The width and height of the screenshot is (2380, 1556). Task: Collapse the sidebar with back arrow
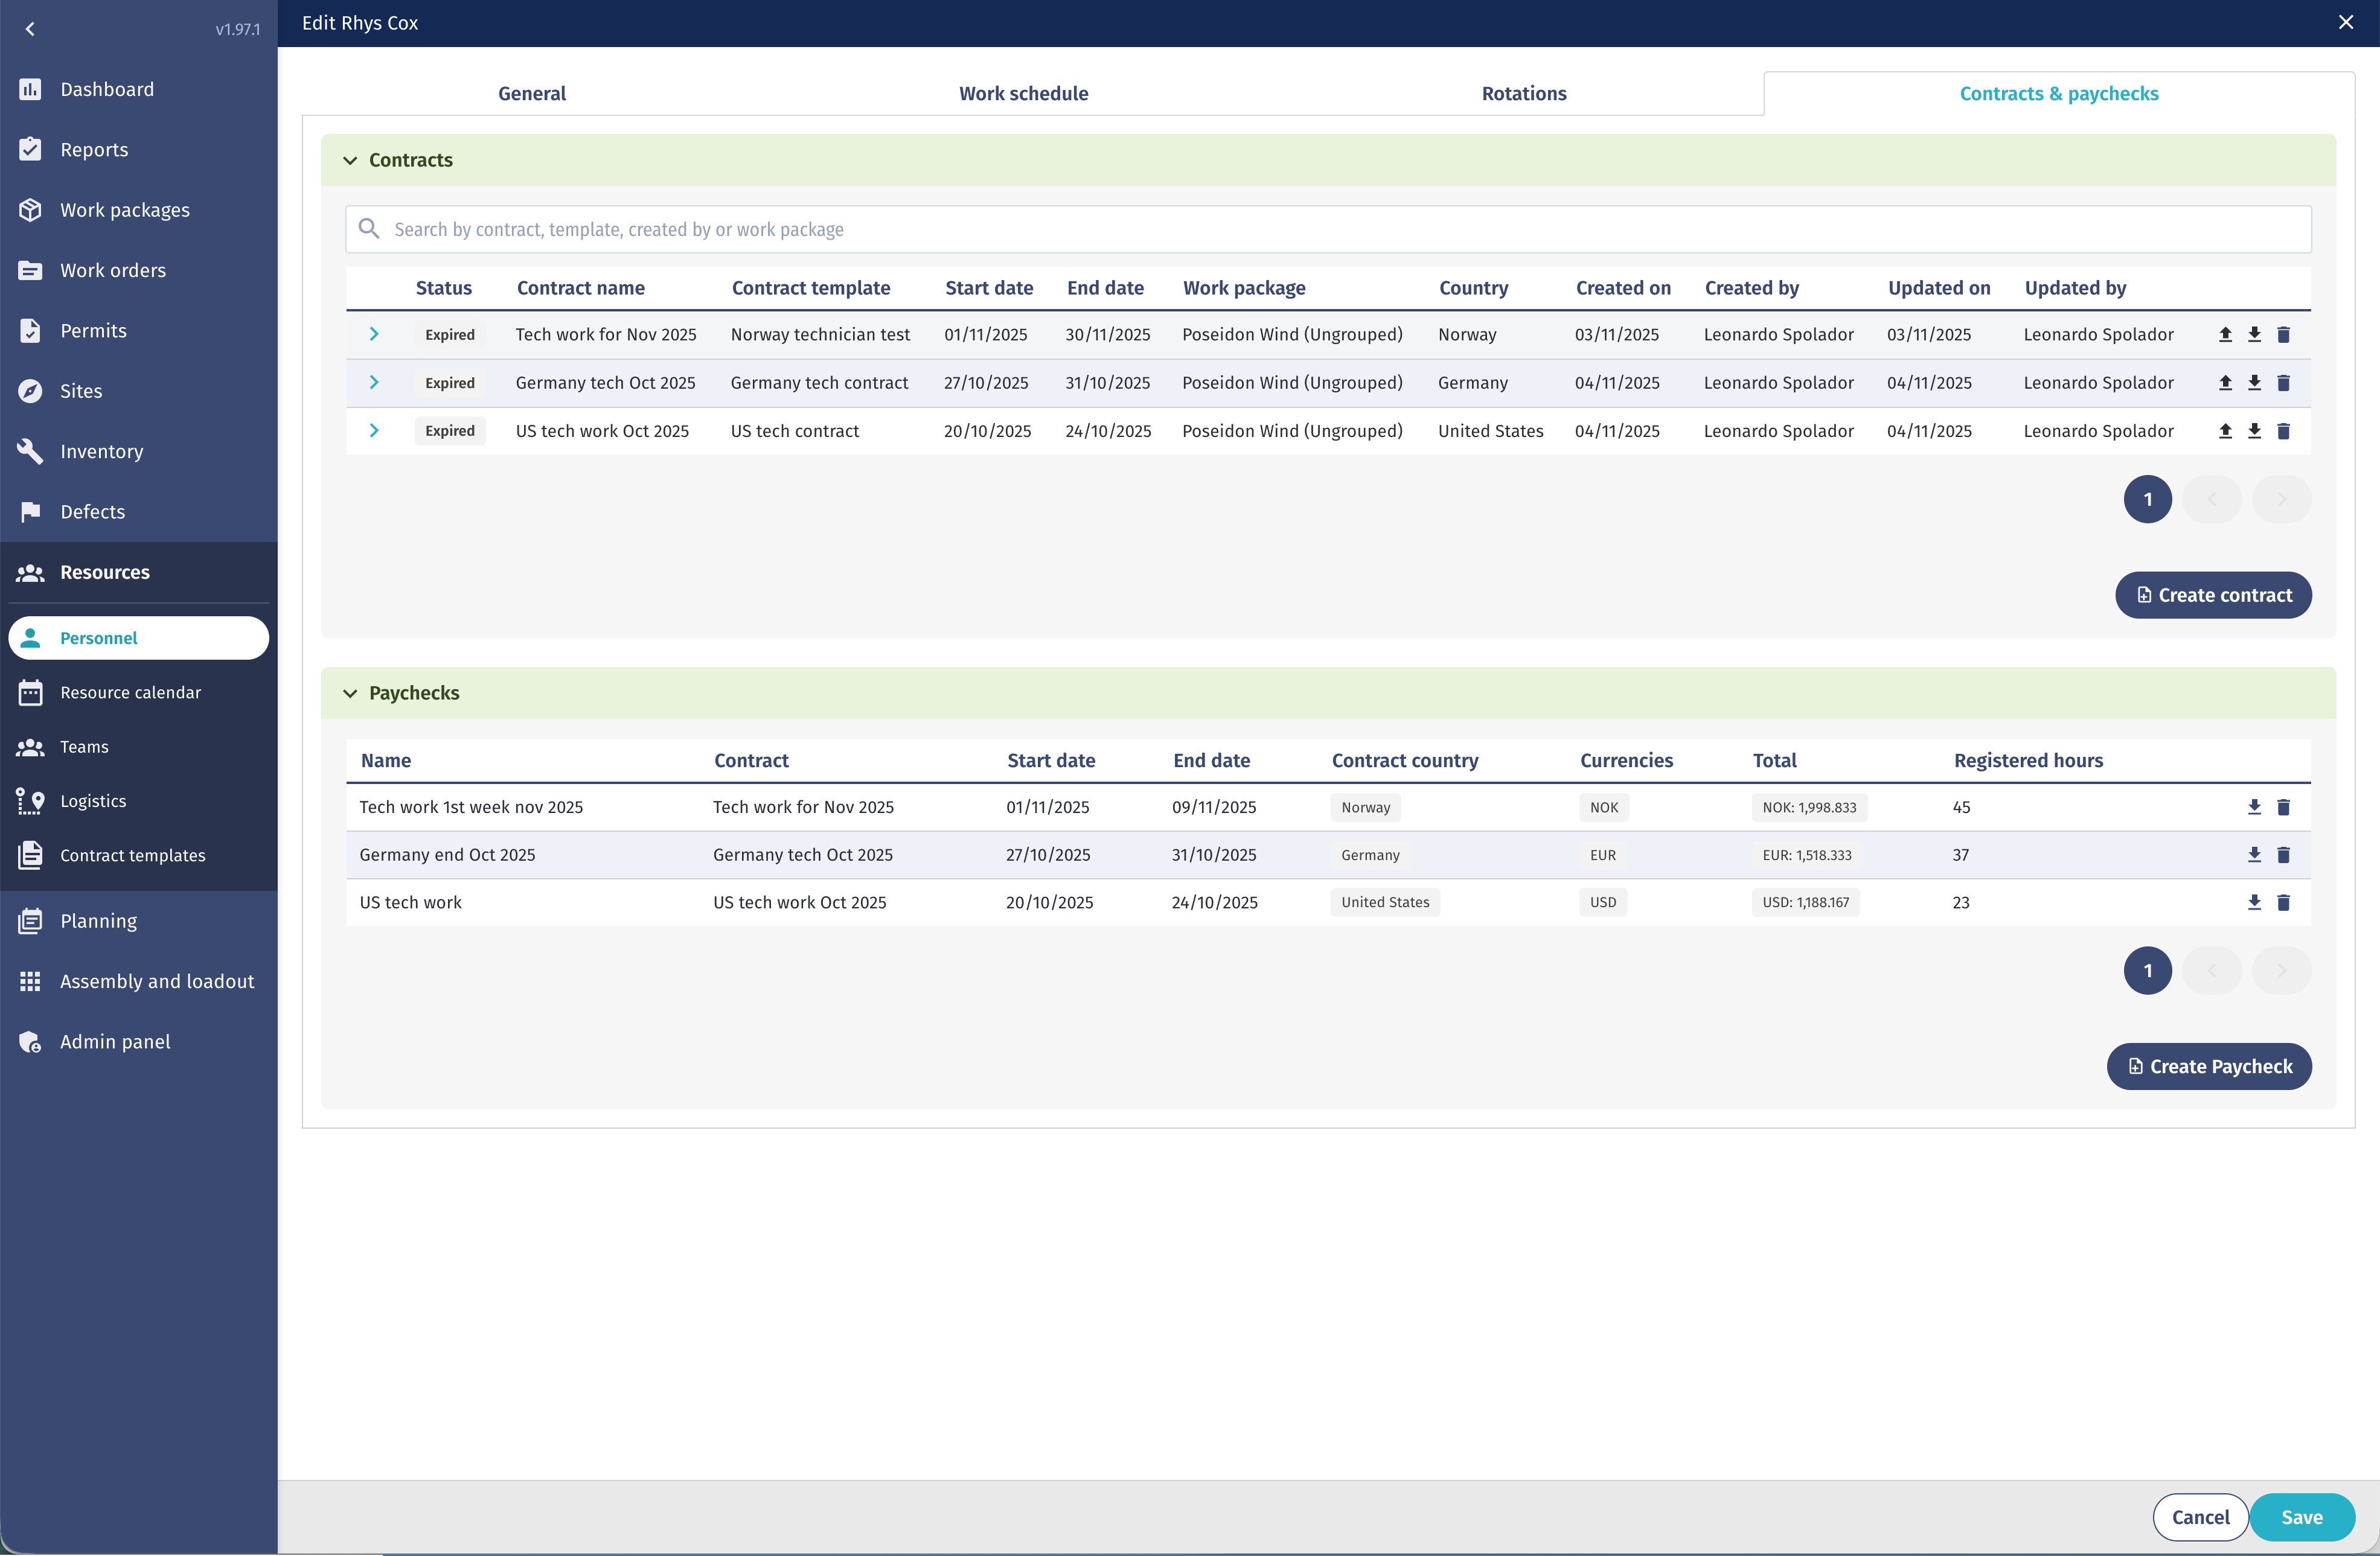[30, 29]
